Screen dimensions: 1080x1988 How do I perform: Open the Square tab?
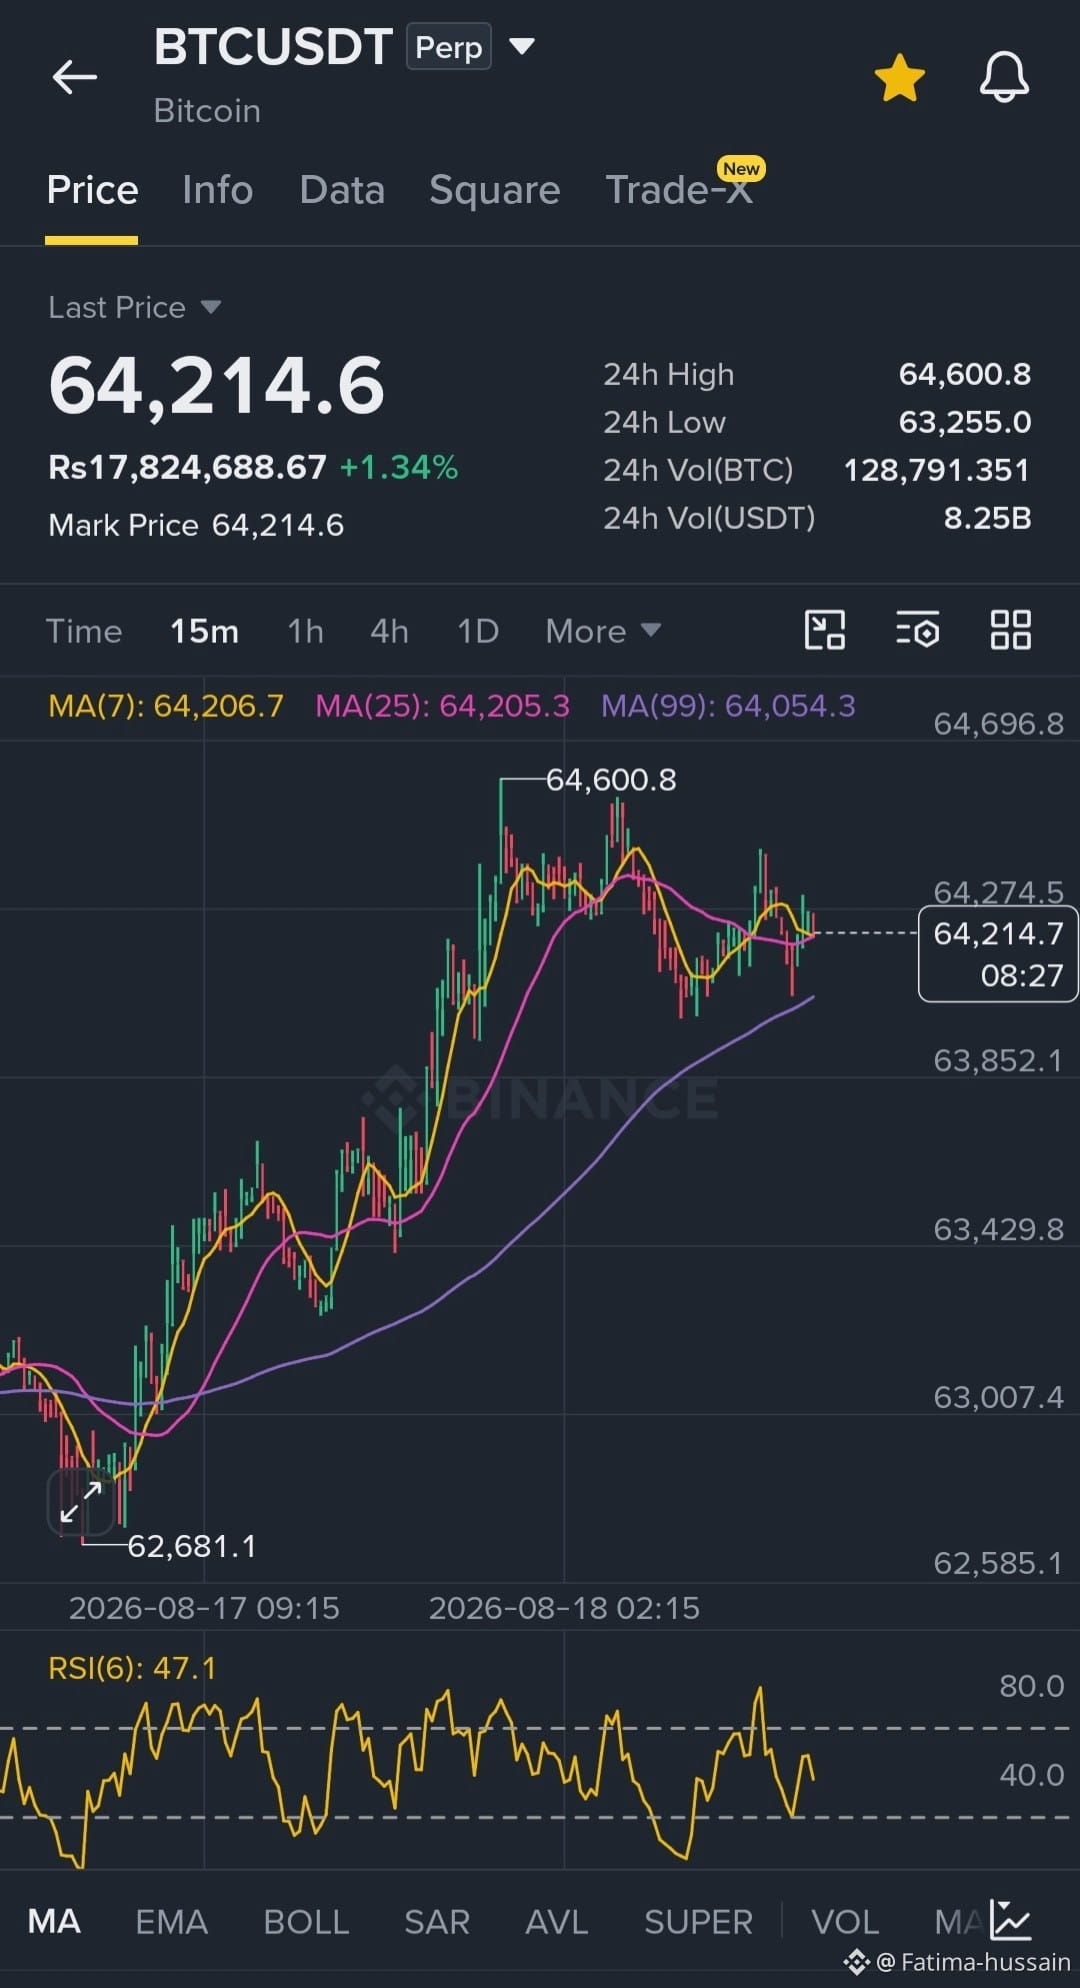[494, 190]
